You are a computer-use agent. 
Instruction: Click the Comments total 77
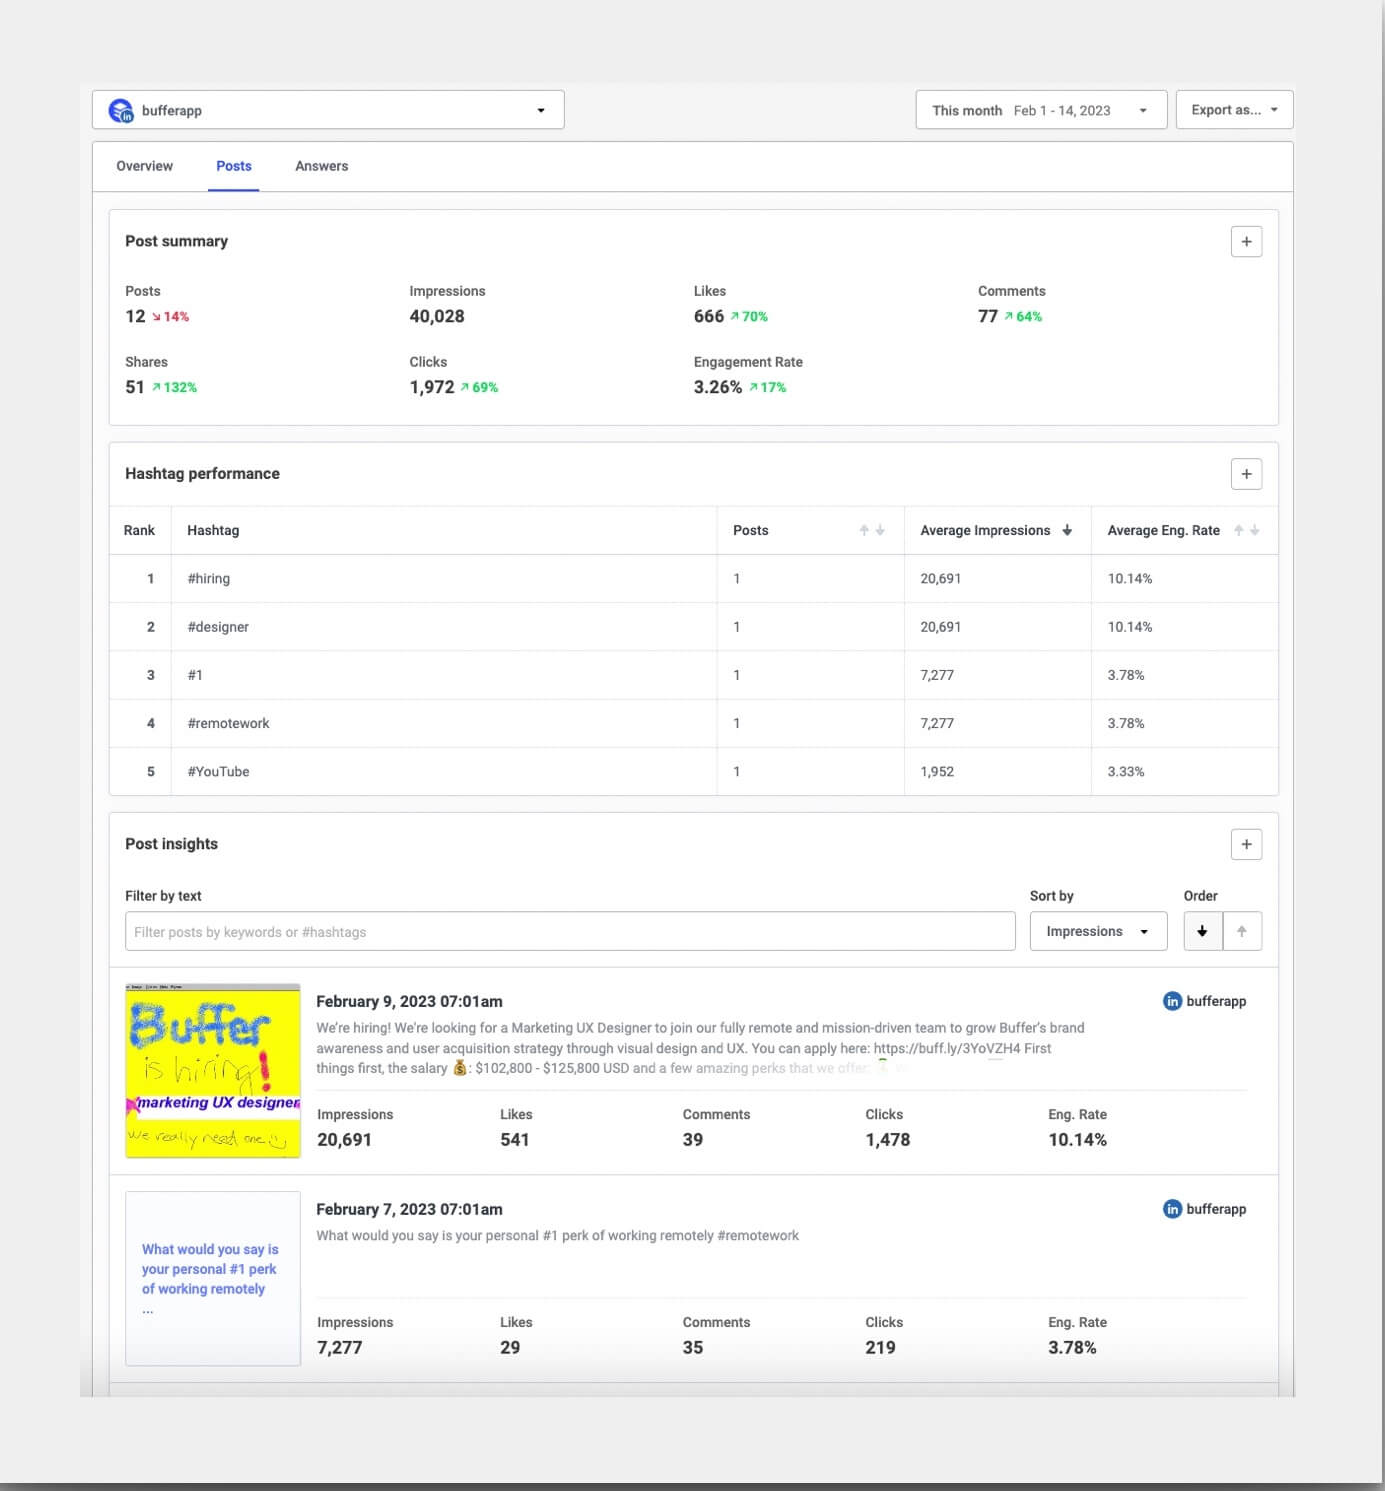tap(988, 316)
